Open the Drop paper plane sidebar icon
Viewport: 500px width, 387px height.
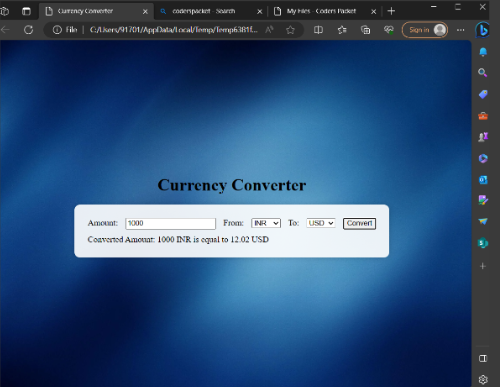point(483,221)
